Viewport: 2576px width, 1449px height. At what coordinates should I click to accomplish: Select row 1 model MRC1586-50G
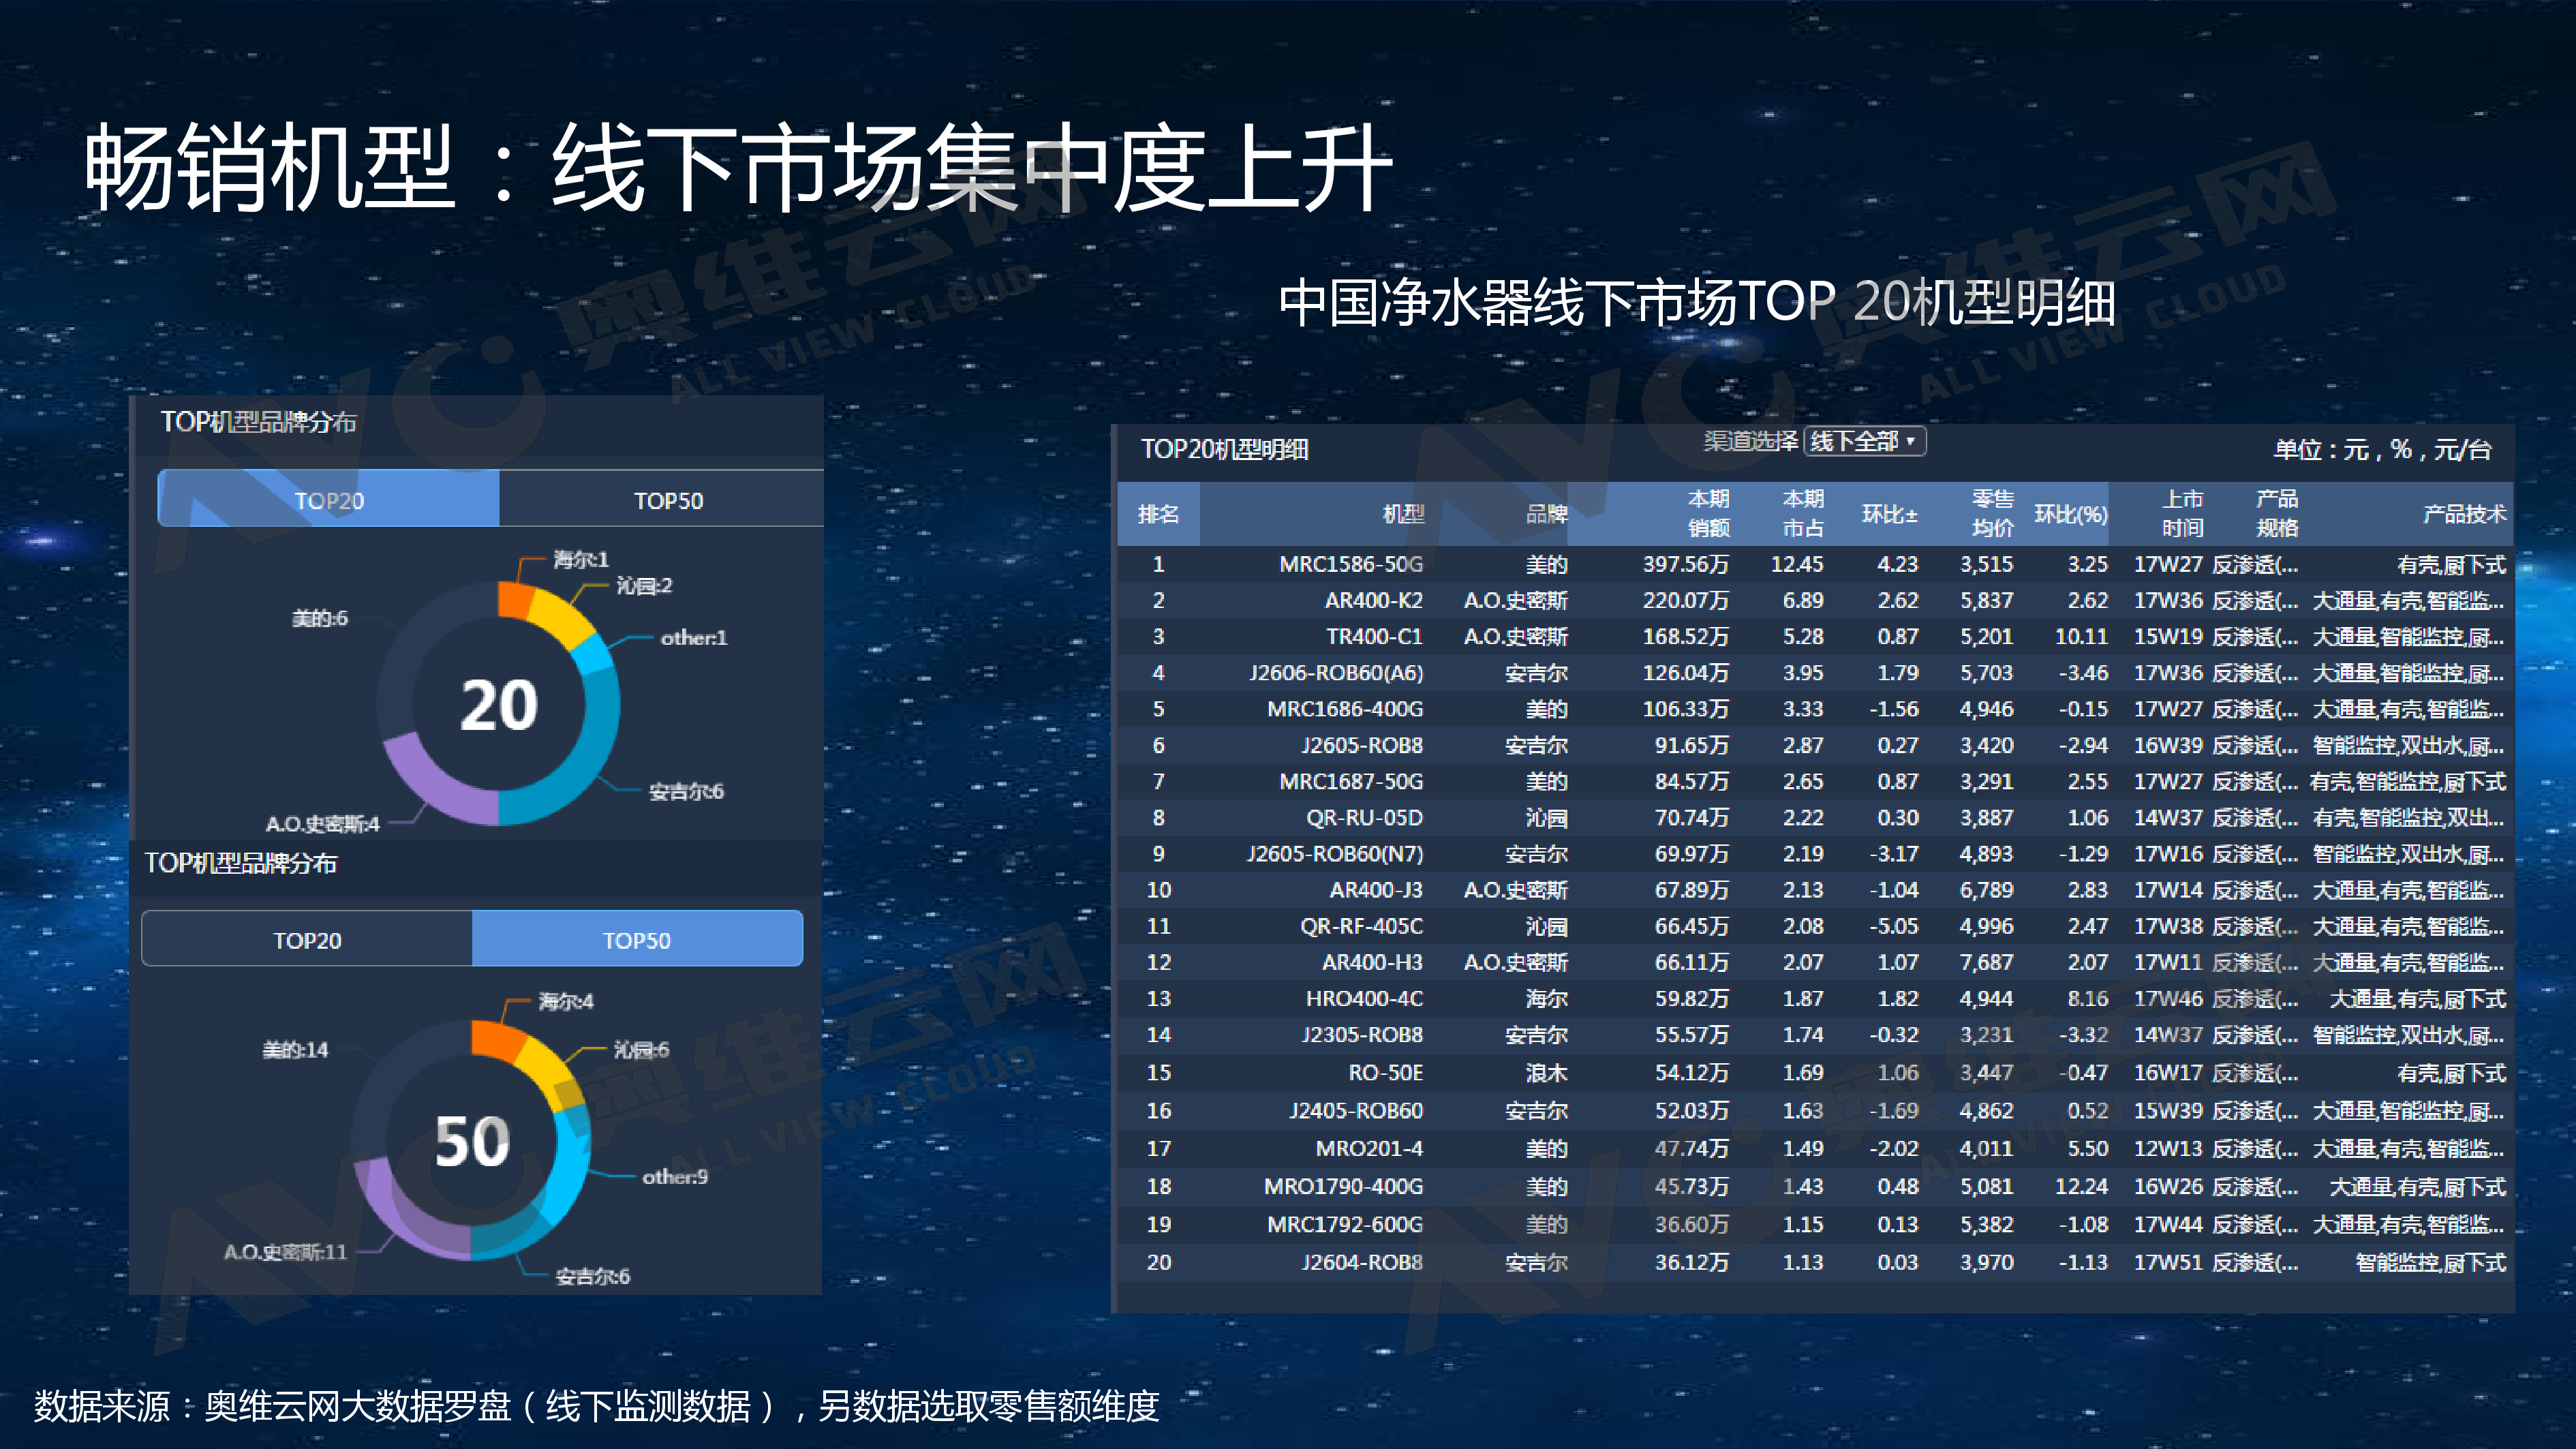click(x=1350, y=564)
